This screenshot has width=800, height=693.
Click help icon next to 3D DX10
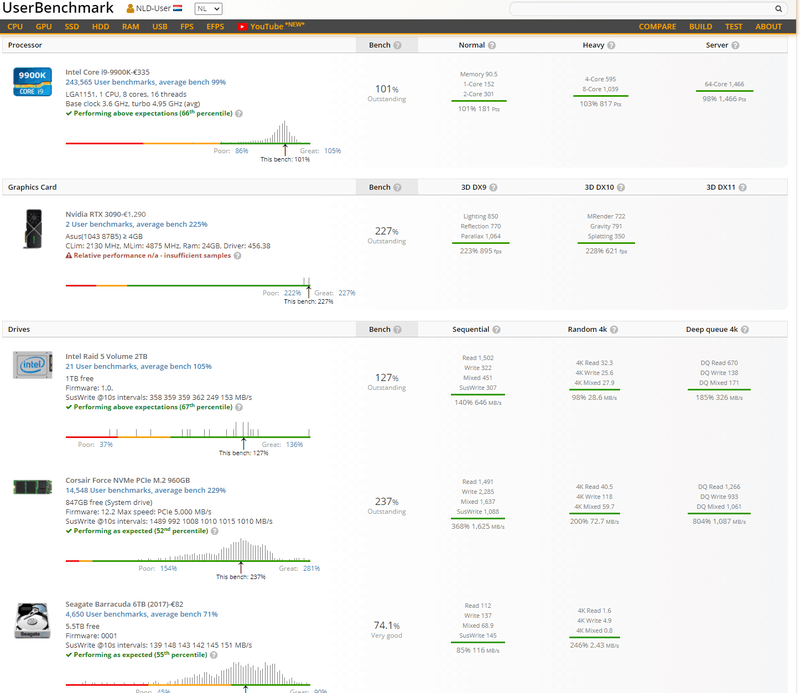[x=621, y=187]
